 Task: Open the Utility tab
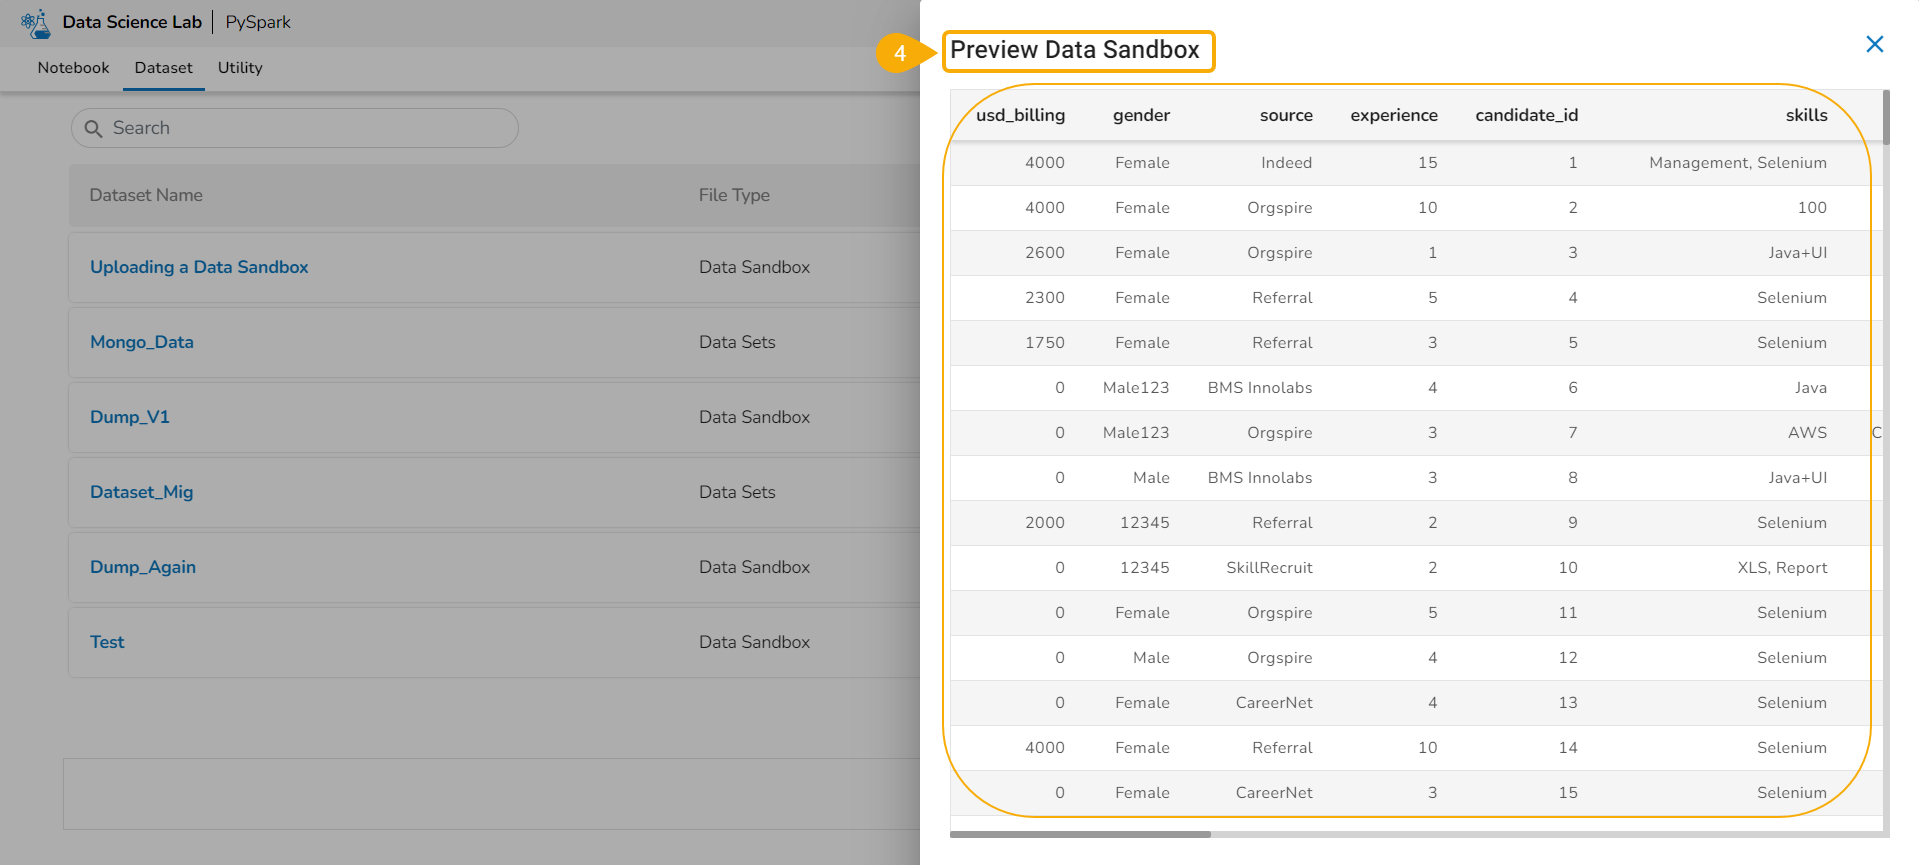point(240,68)
